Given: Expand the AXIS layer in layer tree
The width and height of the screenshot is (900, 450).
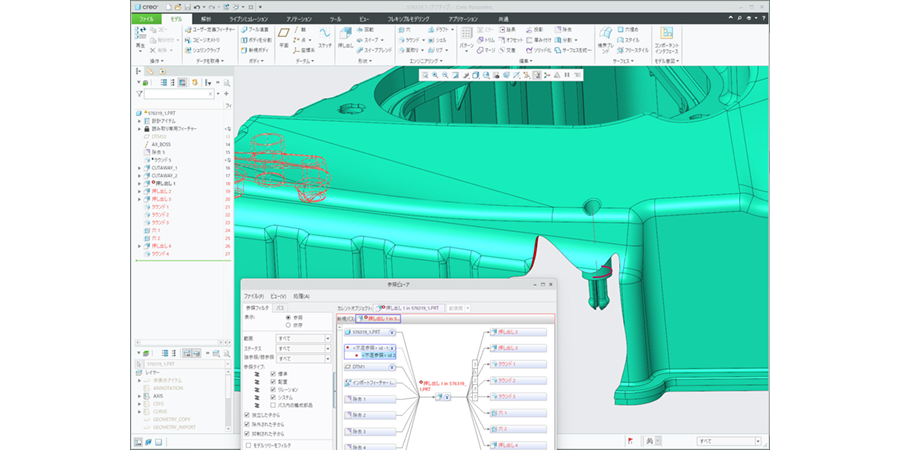Looking at the screenshot, I should coord(139,395).
